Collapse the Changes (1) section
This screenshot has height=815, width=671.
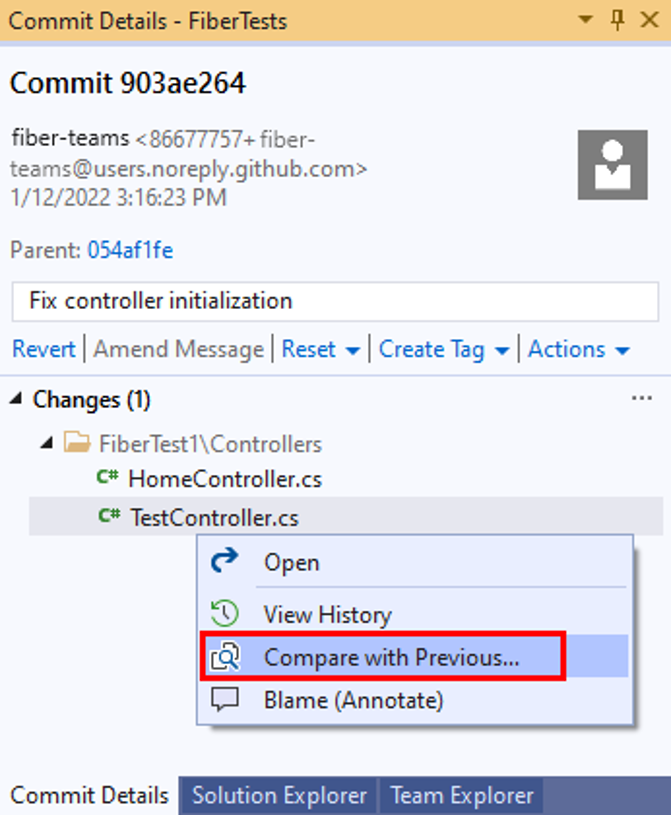(16, 399)
